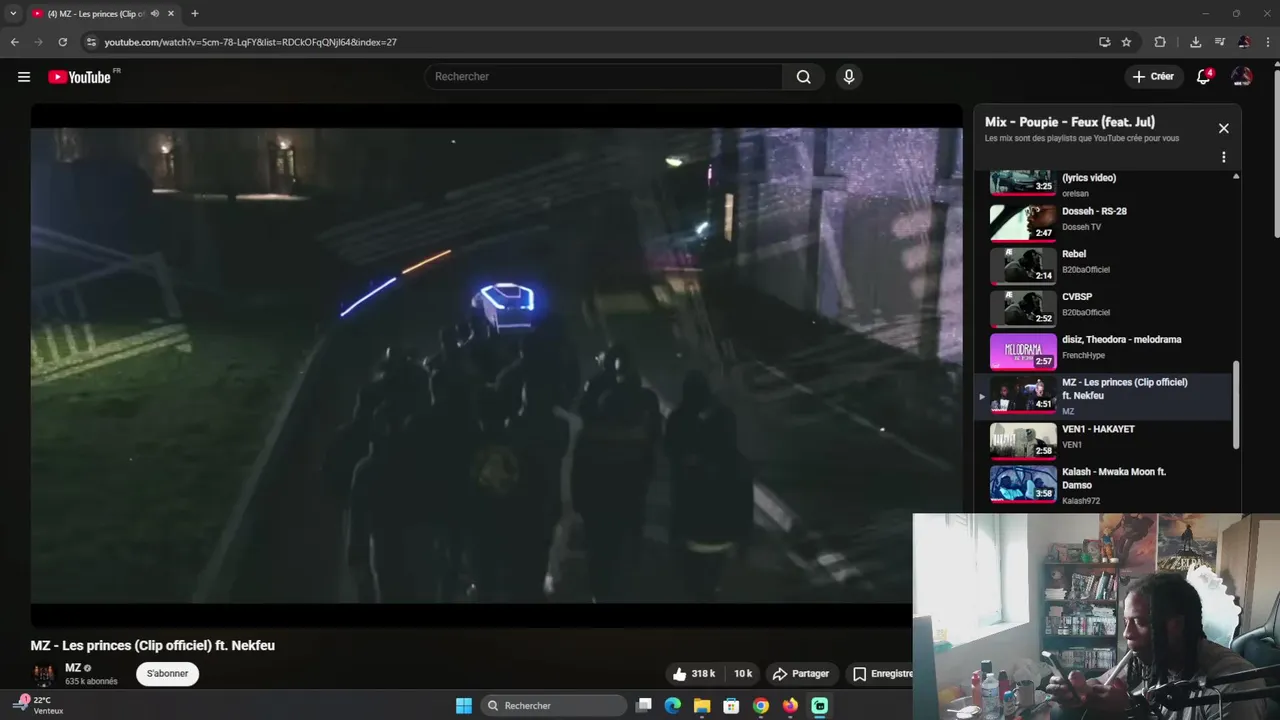Dislike the video (10 k)
The height and width of the screenshot is (720, 1280).
click(x=743, y=674)
